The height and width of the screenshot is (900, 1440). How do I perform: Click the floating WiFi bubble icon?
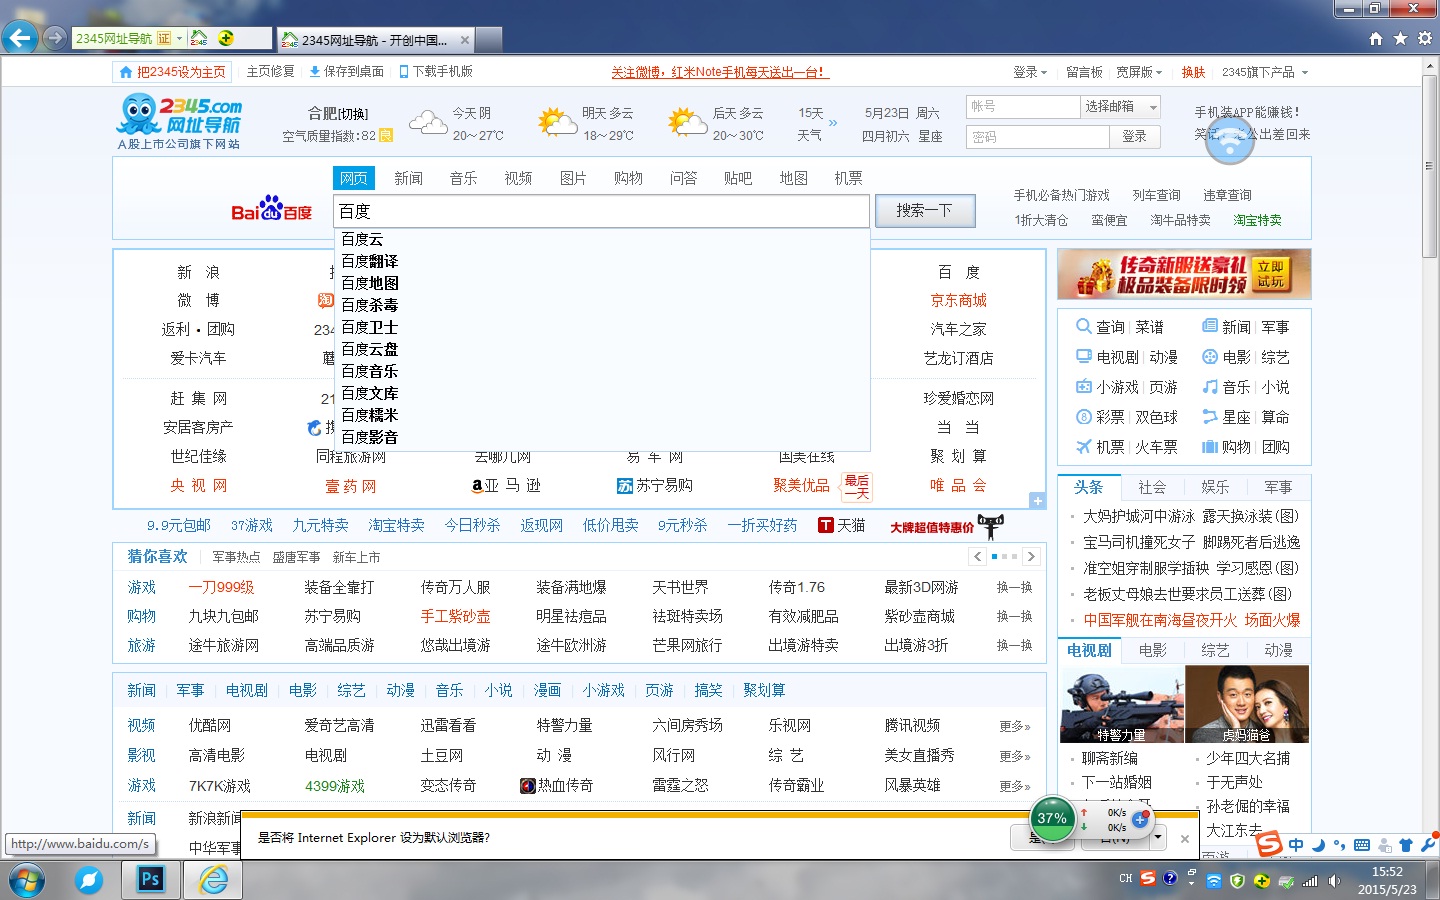pyautogui.click(x=1229, y=140)
